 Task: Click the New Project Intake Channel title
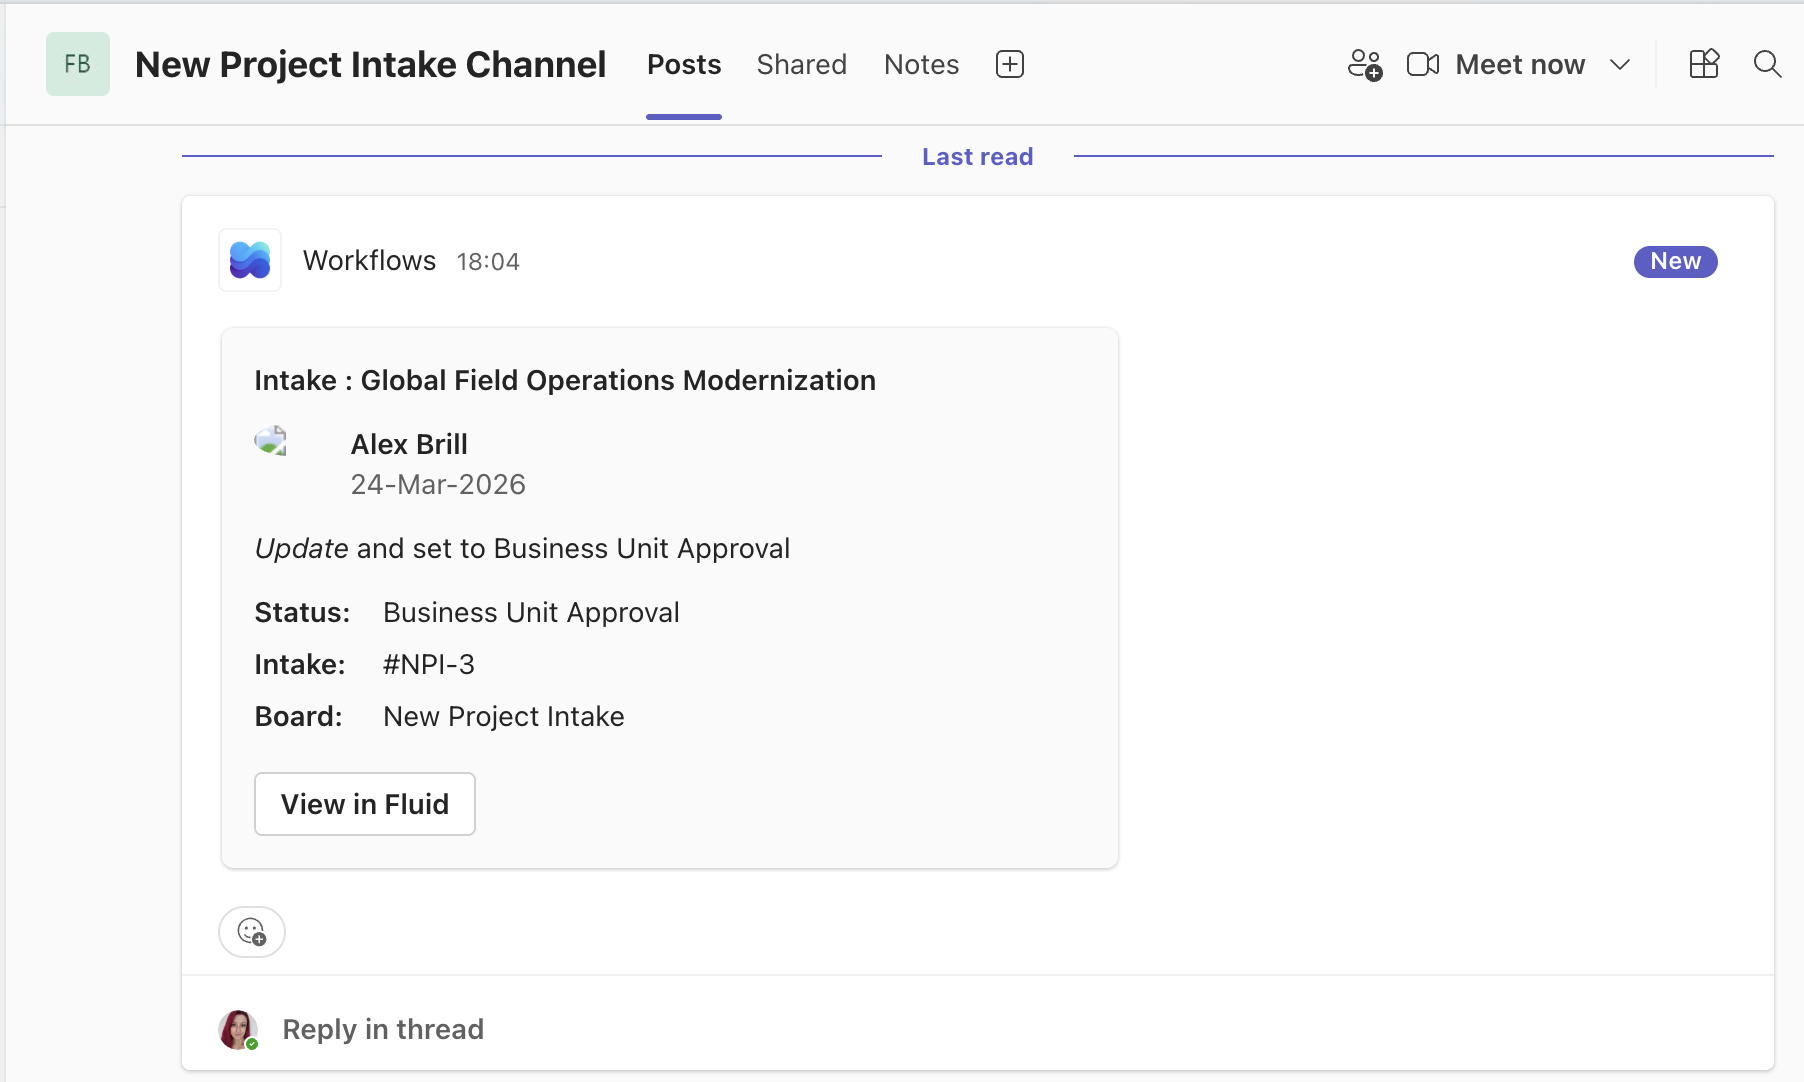click(370, 64)
